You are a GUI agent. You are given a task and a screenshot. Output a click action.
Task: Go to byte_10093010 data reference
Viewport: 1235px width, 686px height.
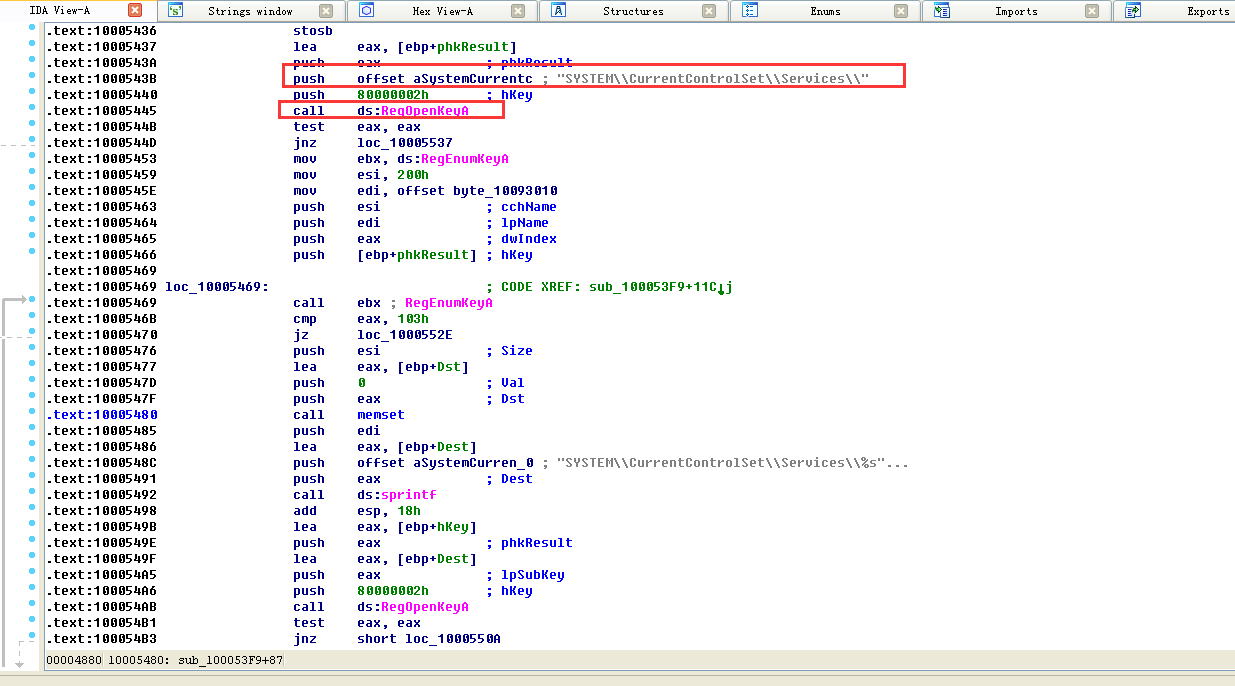pos(505,191)
